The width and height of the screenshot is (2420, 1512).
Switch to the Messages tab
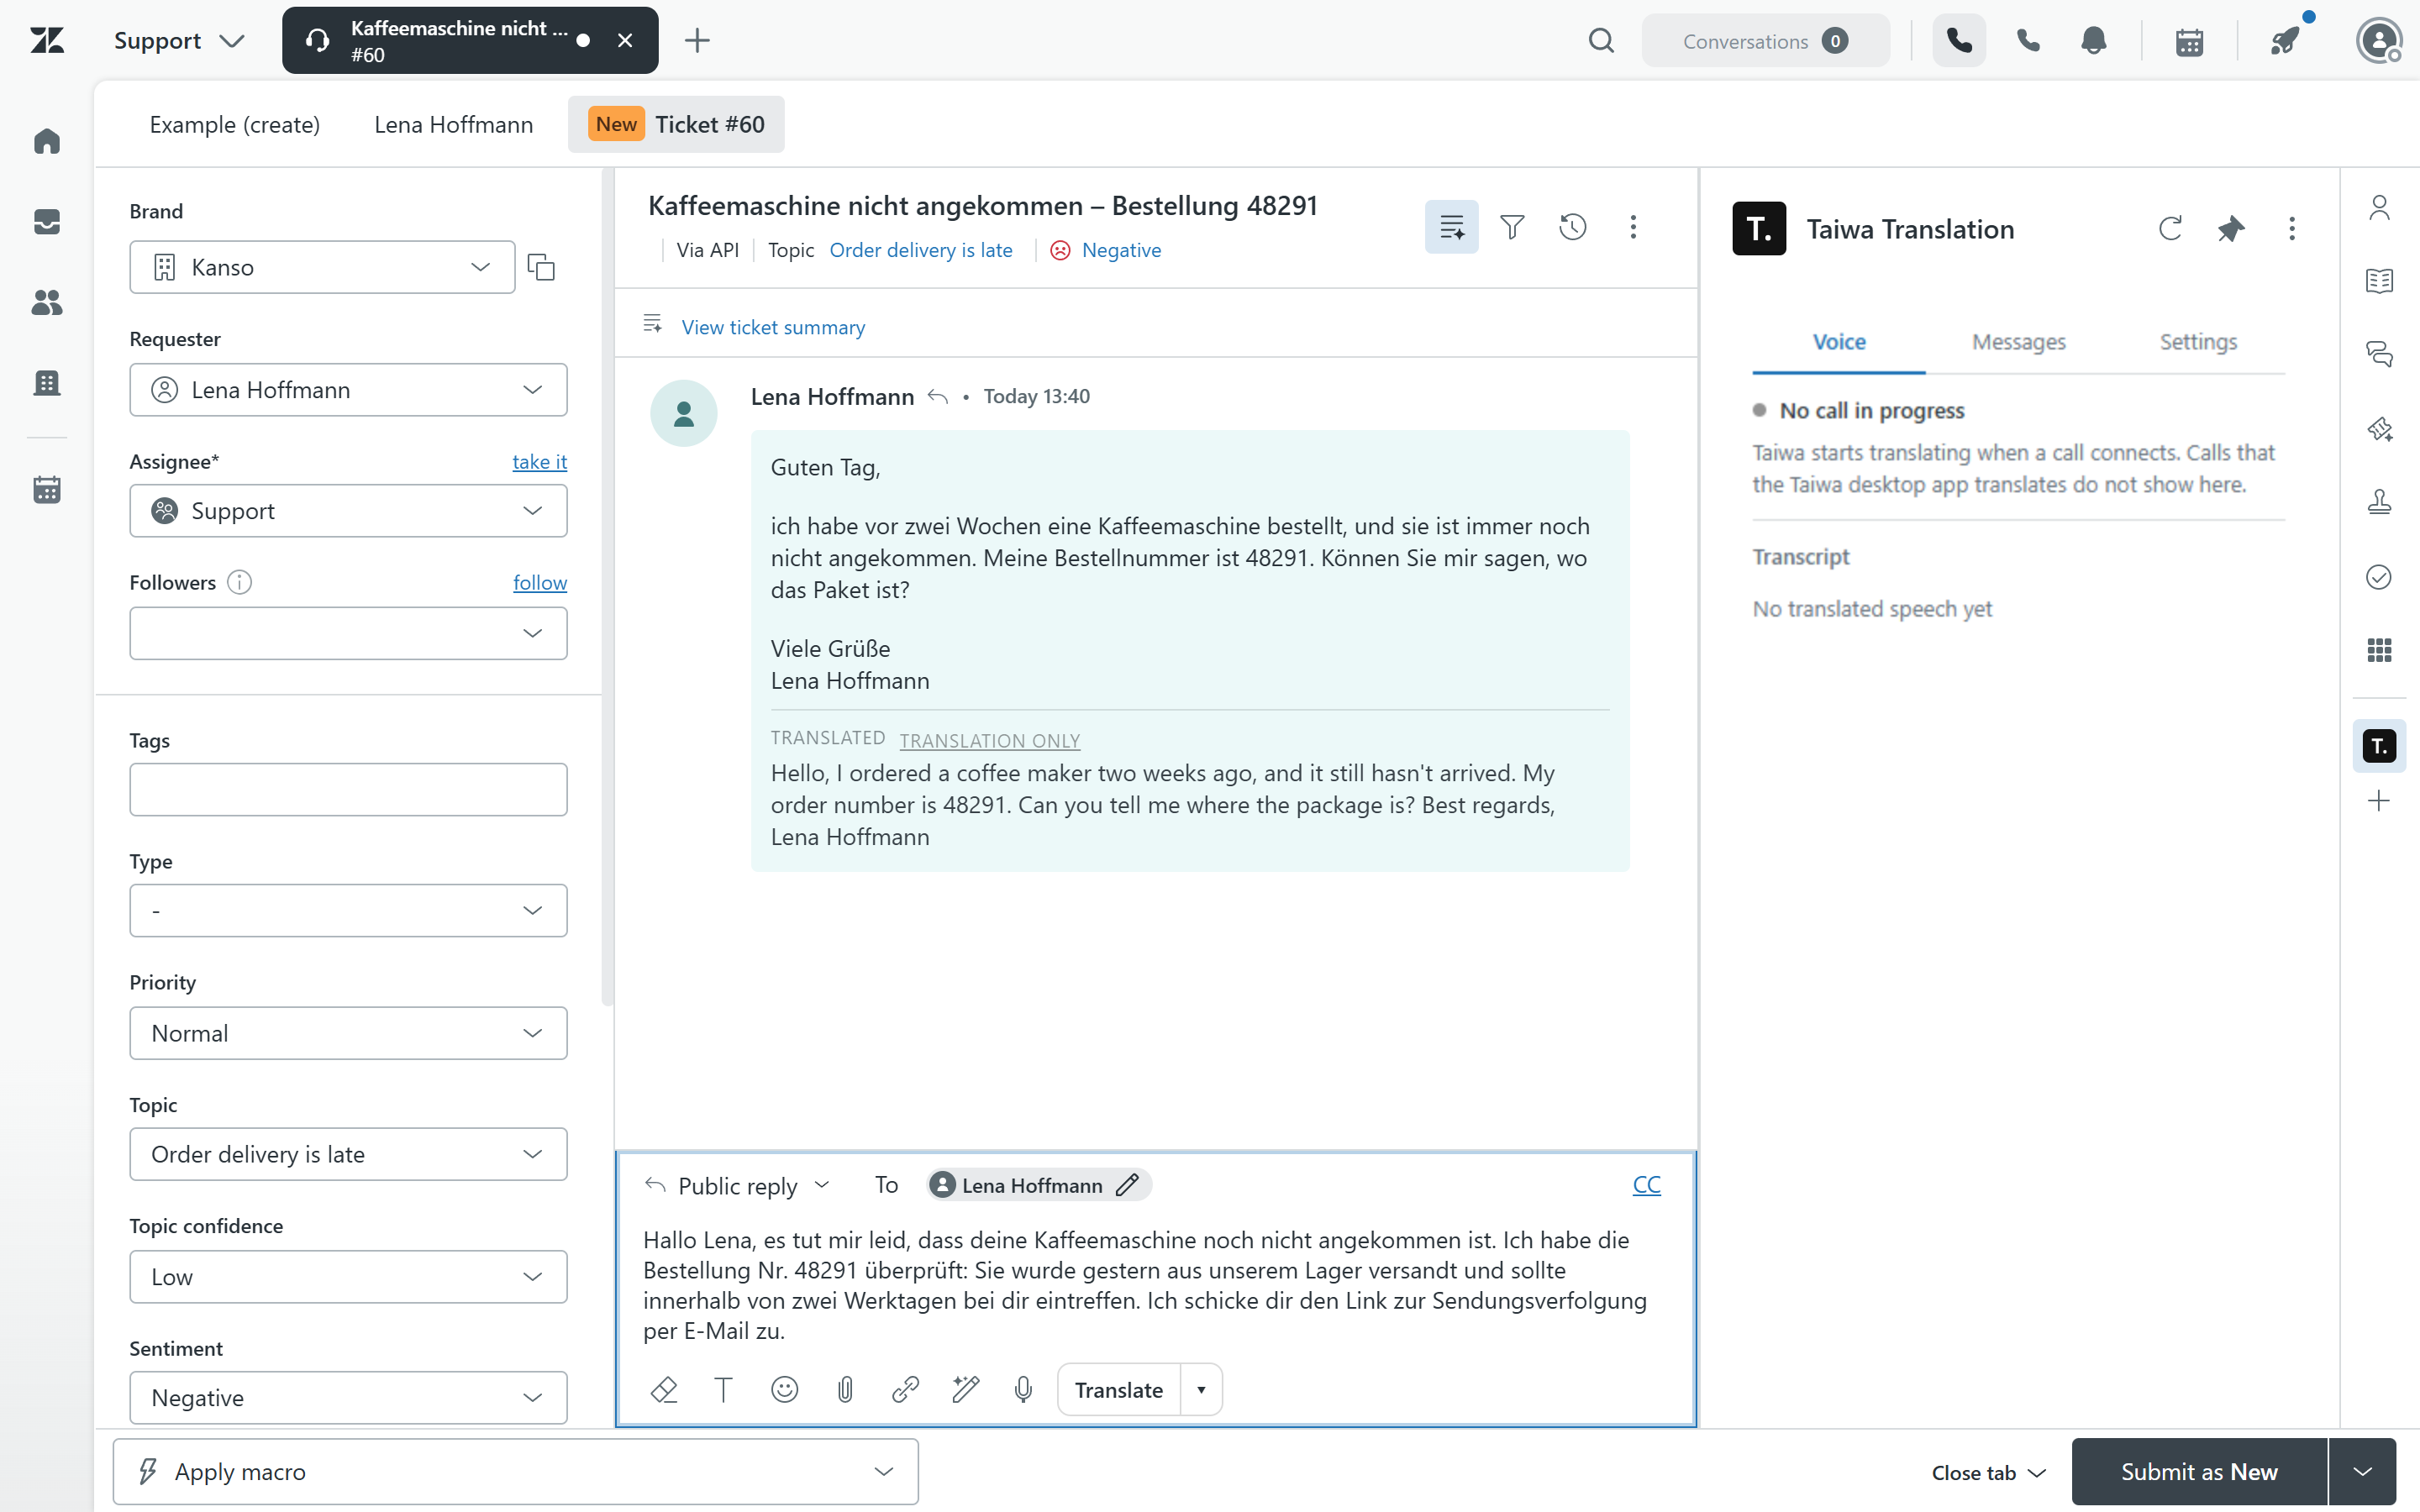pyautogui.click(x=2018, y=342)
